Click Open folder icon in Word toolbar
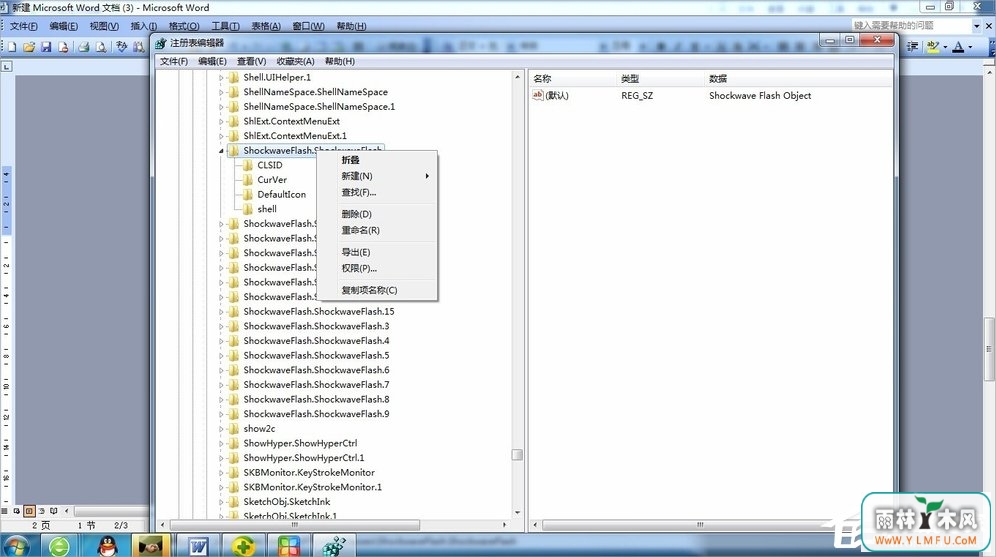Screen dimensions: 996x557 pyautogui.click(x=29, y=46)
